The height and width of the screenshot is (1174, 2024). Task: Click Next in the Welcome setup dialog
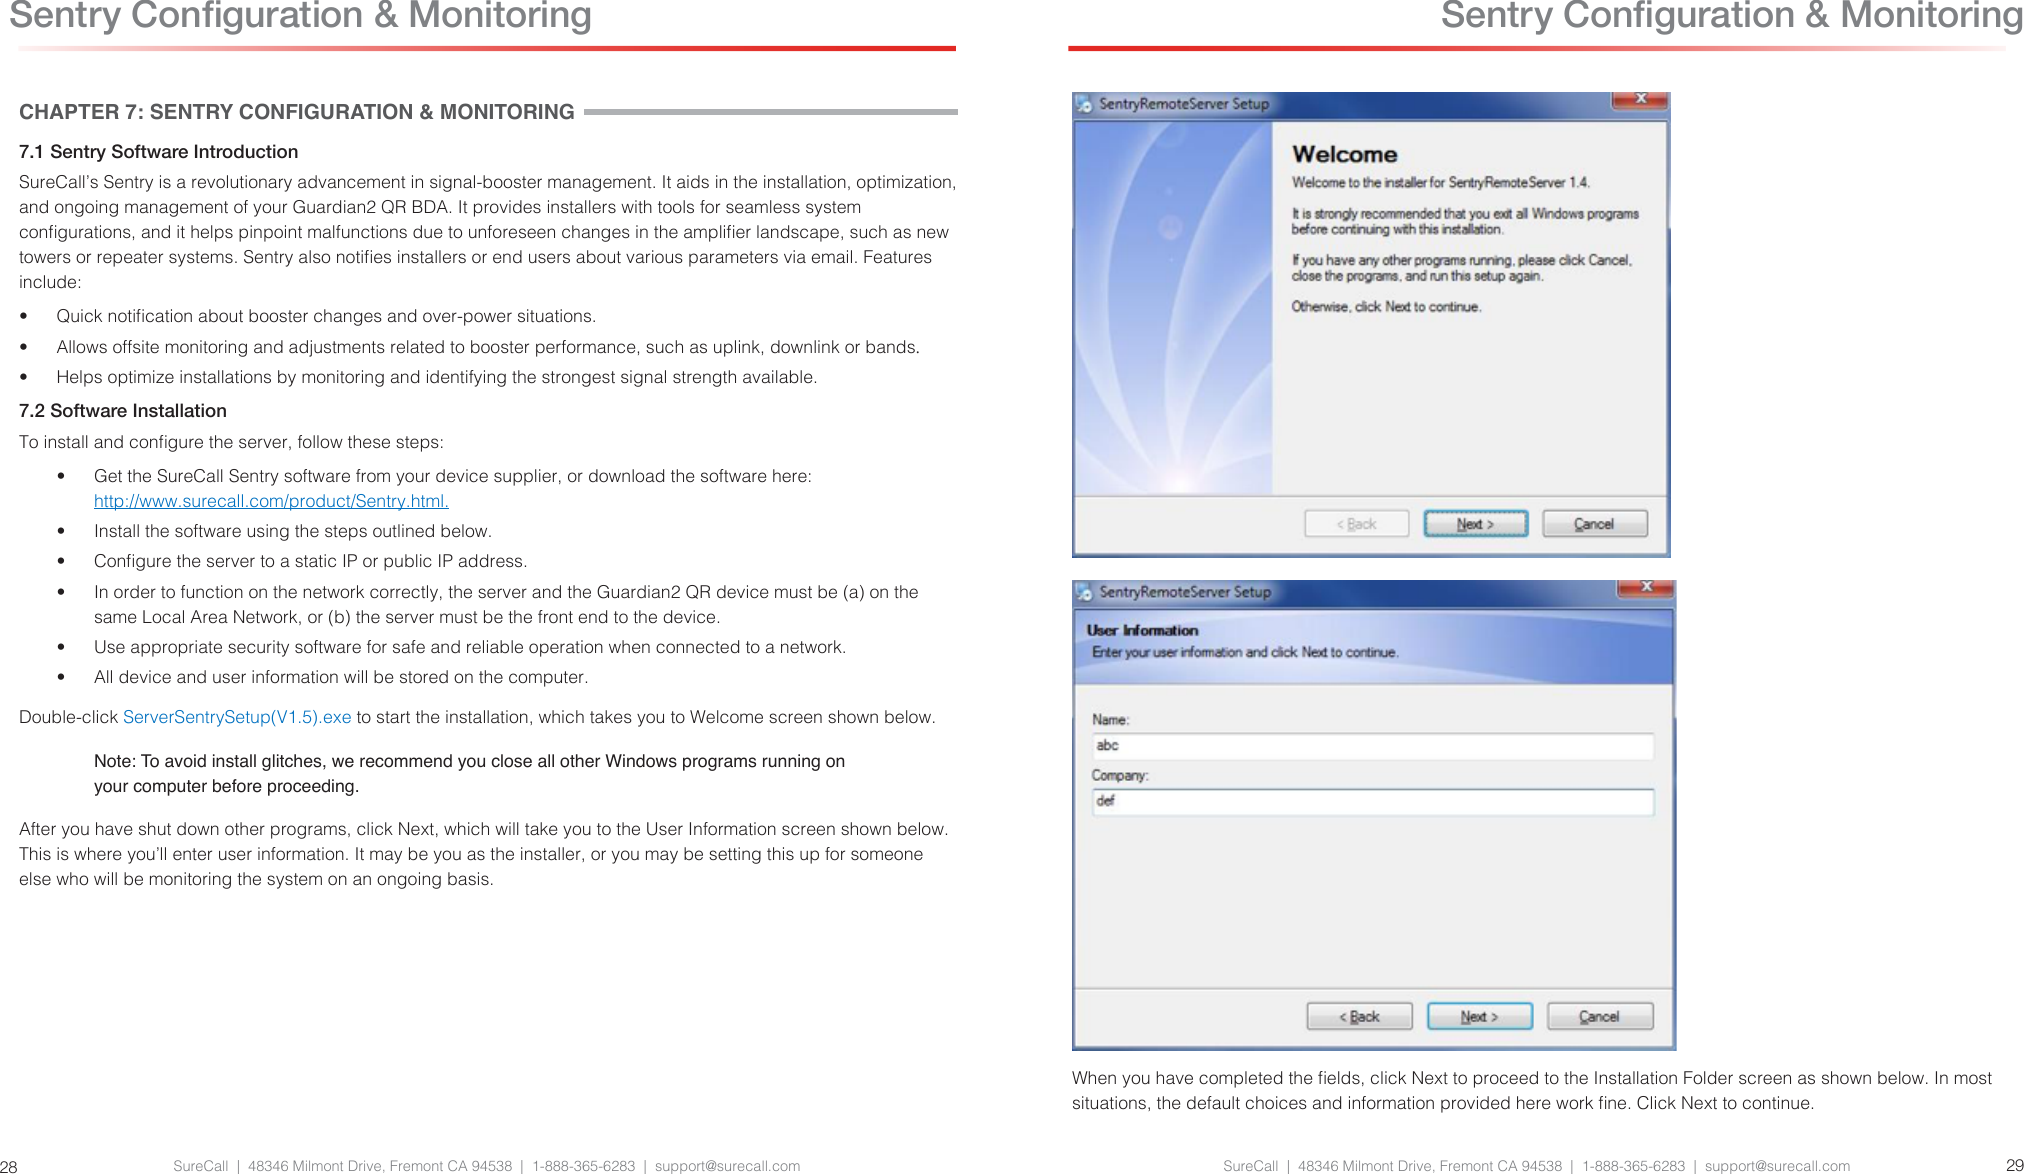pyautogui.click(x=1475, y=524)
